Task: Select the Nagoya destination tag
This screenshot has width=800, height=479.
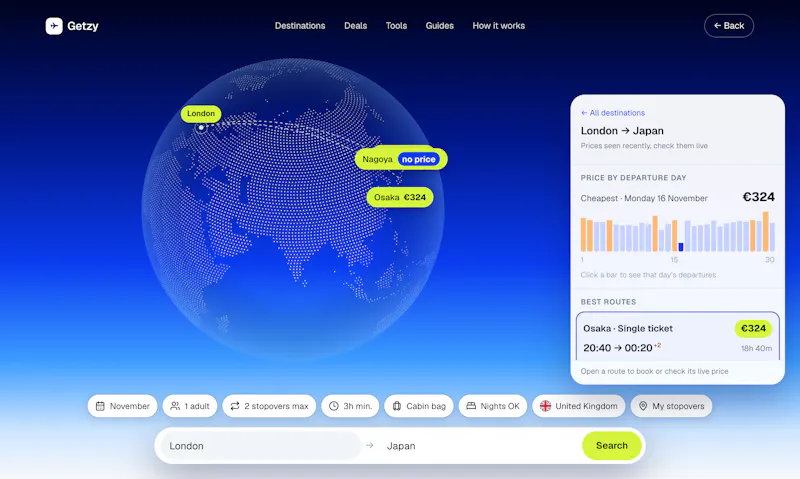Action: click(401, 159)
